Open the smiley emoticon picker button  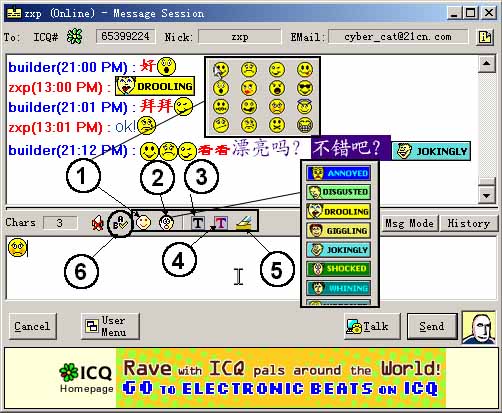[143, 223]
